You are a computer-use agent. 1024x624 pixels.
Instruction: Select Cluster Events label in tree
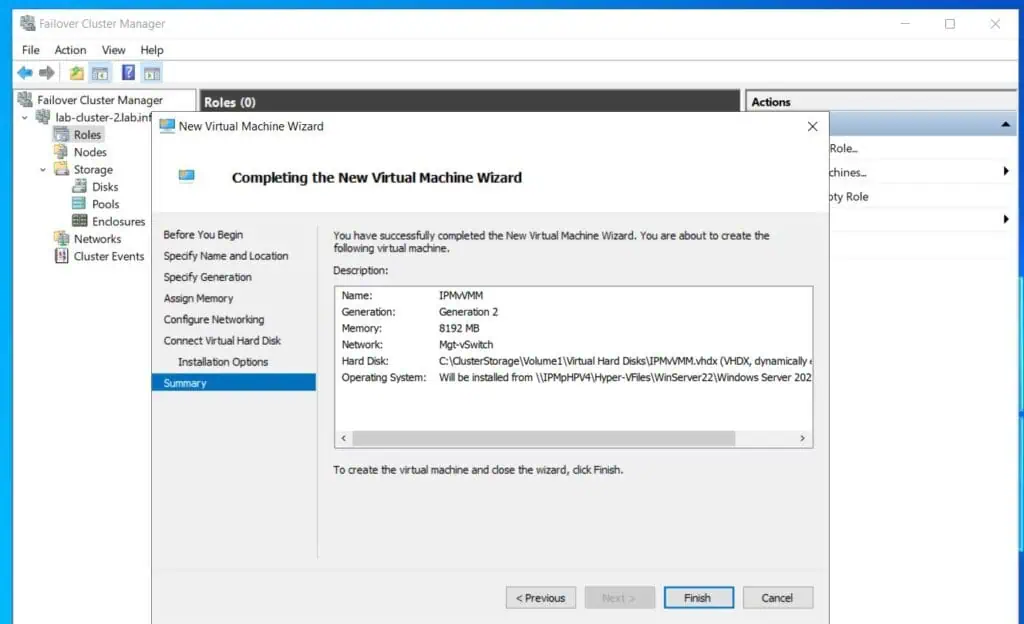[109, 257]
